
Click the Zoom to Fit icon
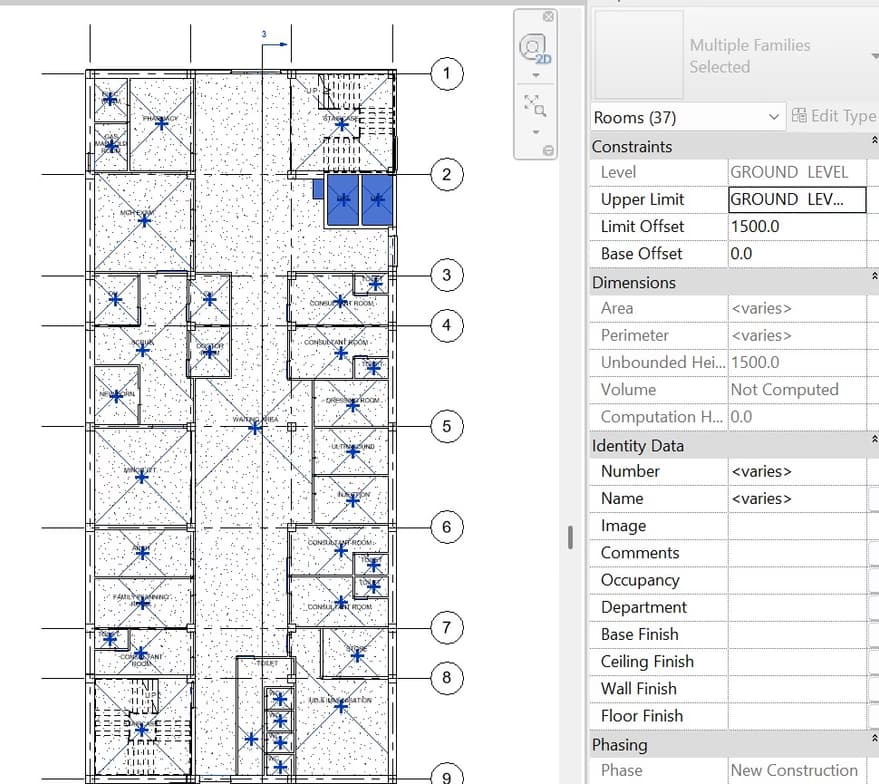(x=534, y=105)
